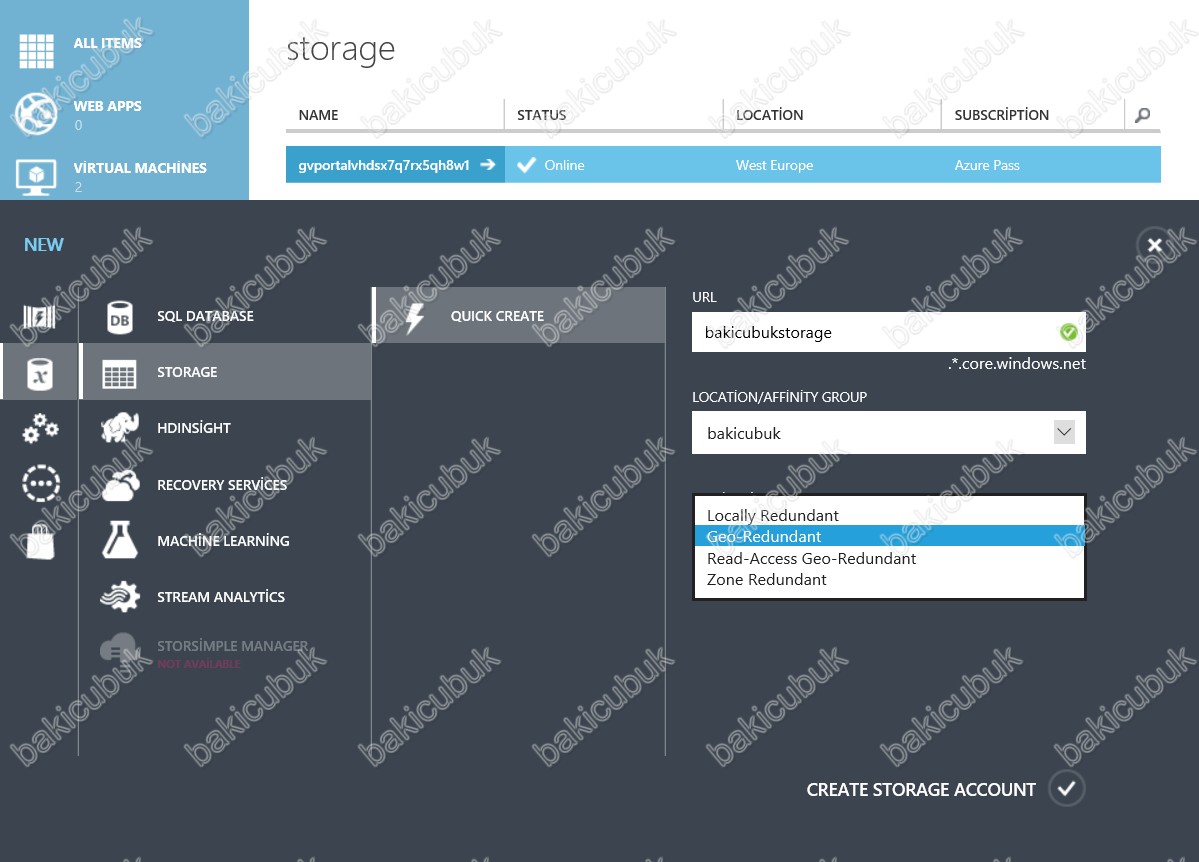Choose Read-Access Geo-Redundant replication option
This screenshot has width=1199, height=862.
(x=889, y=558)
